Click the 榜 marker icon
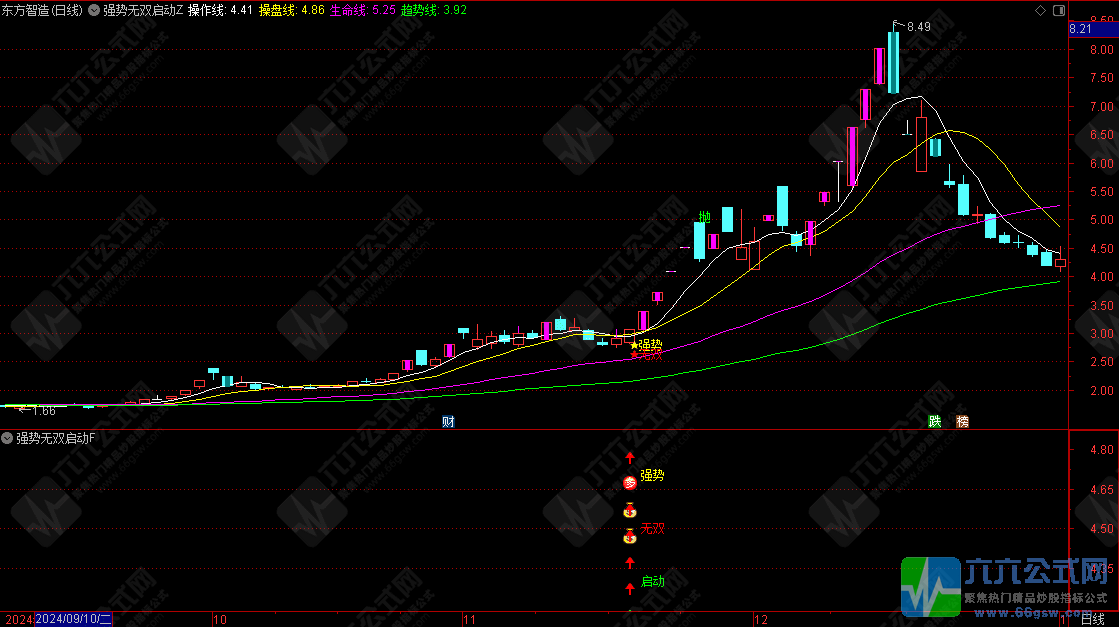This screenshot has height=627, width=1119. pyautogui.click(x=962, y=421)
